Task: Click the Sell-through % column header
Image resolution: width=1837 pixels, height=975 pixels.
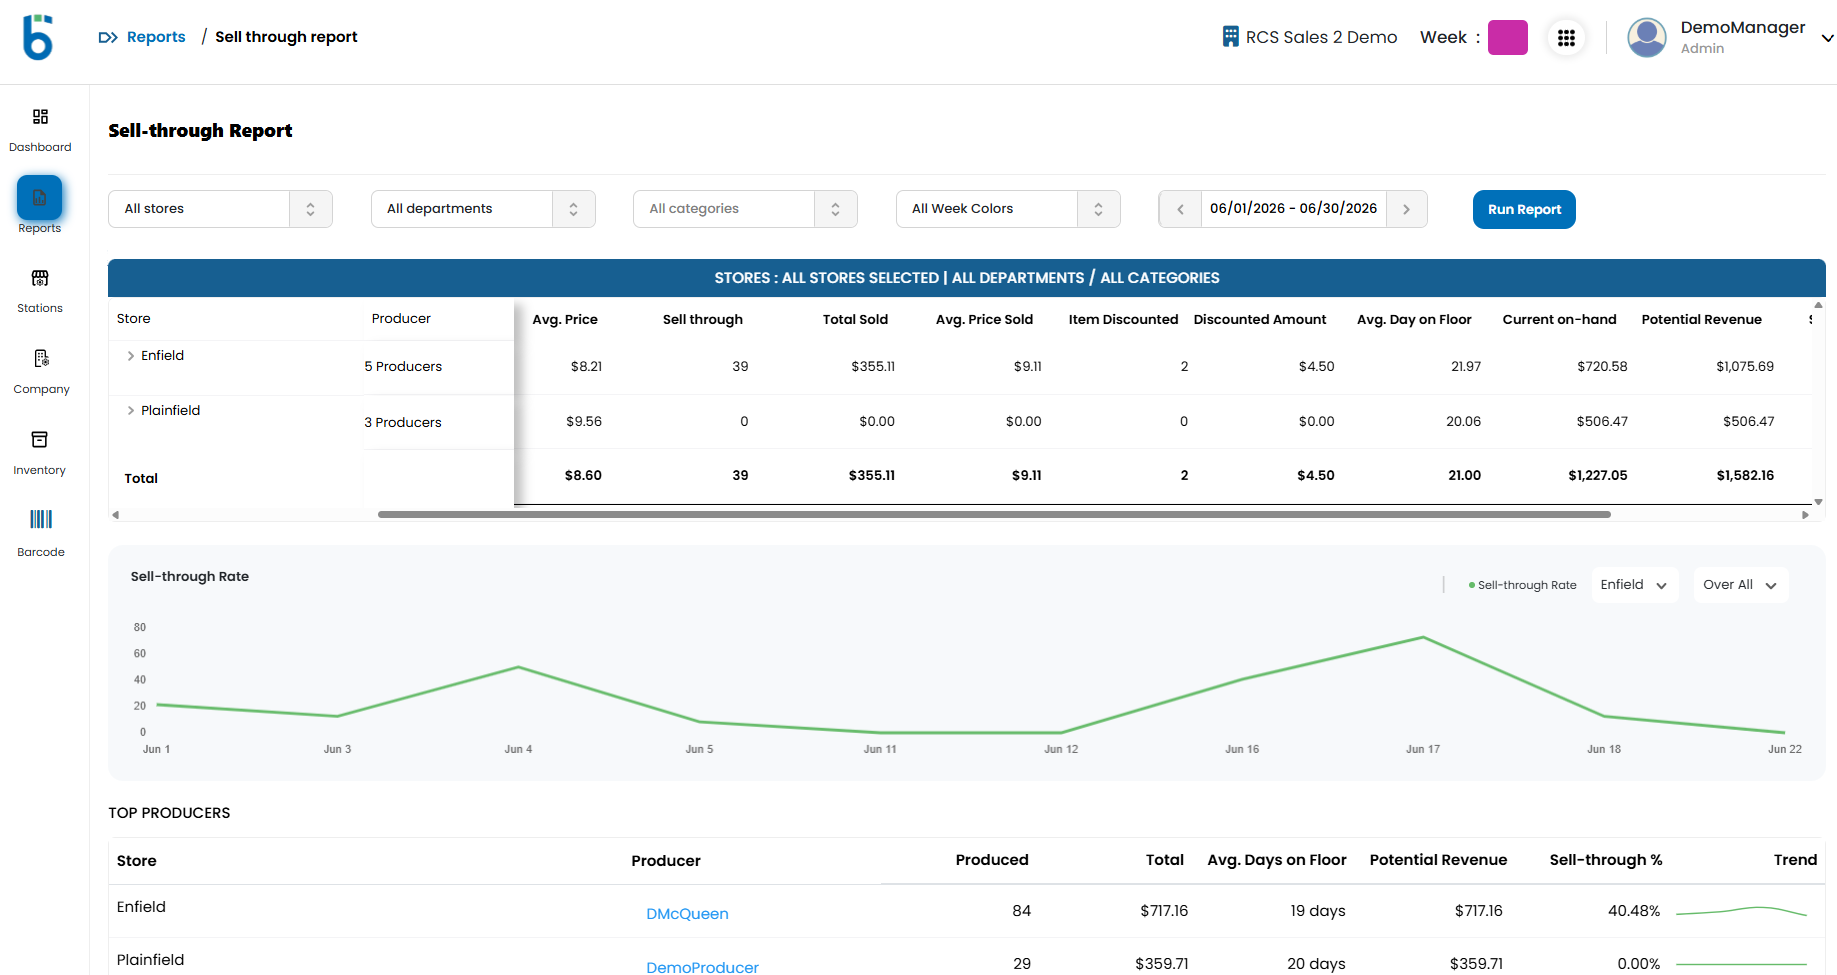Action: click(1605, 860)
